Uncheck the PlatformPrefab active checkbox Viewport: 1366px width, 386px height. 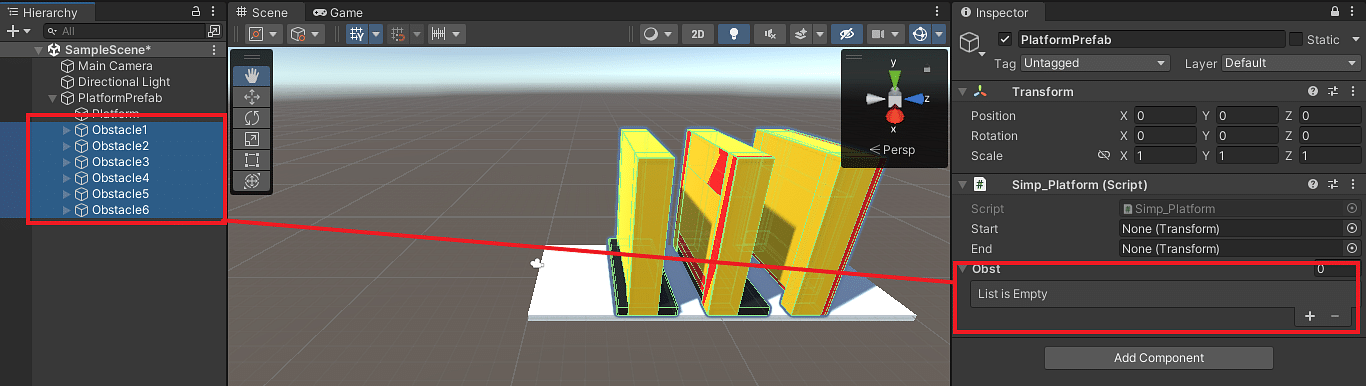point(1005,40)
